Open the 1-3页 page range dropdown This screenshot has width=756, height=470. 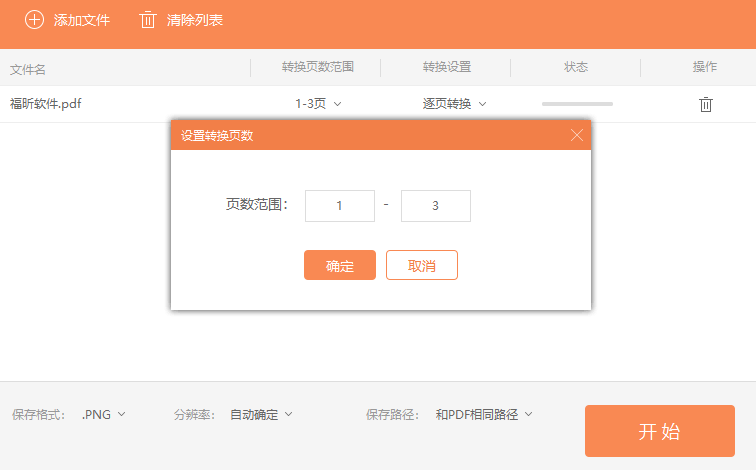[x=318, y=104]
